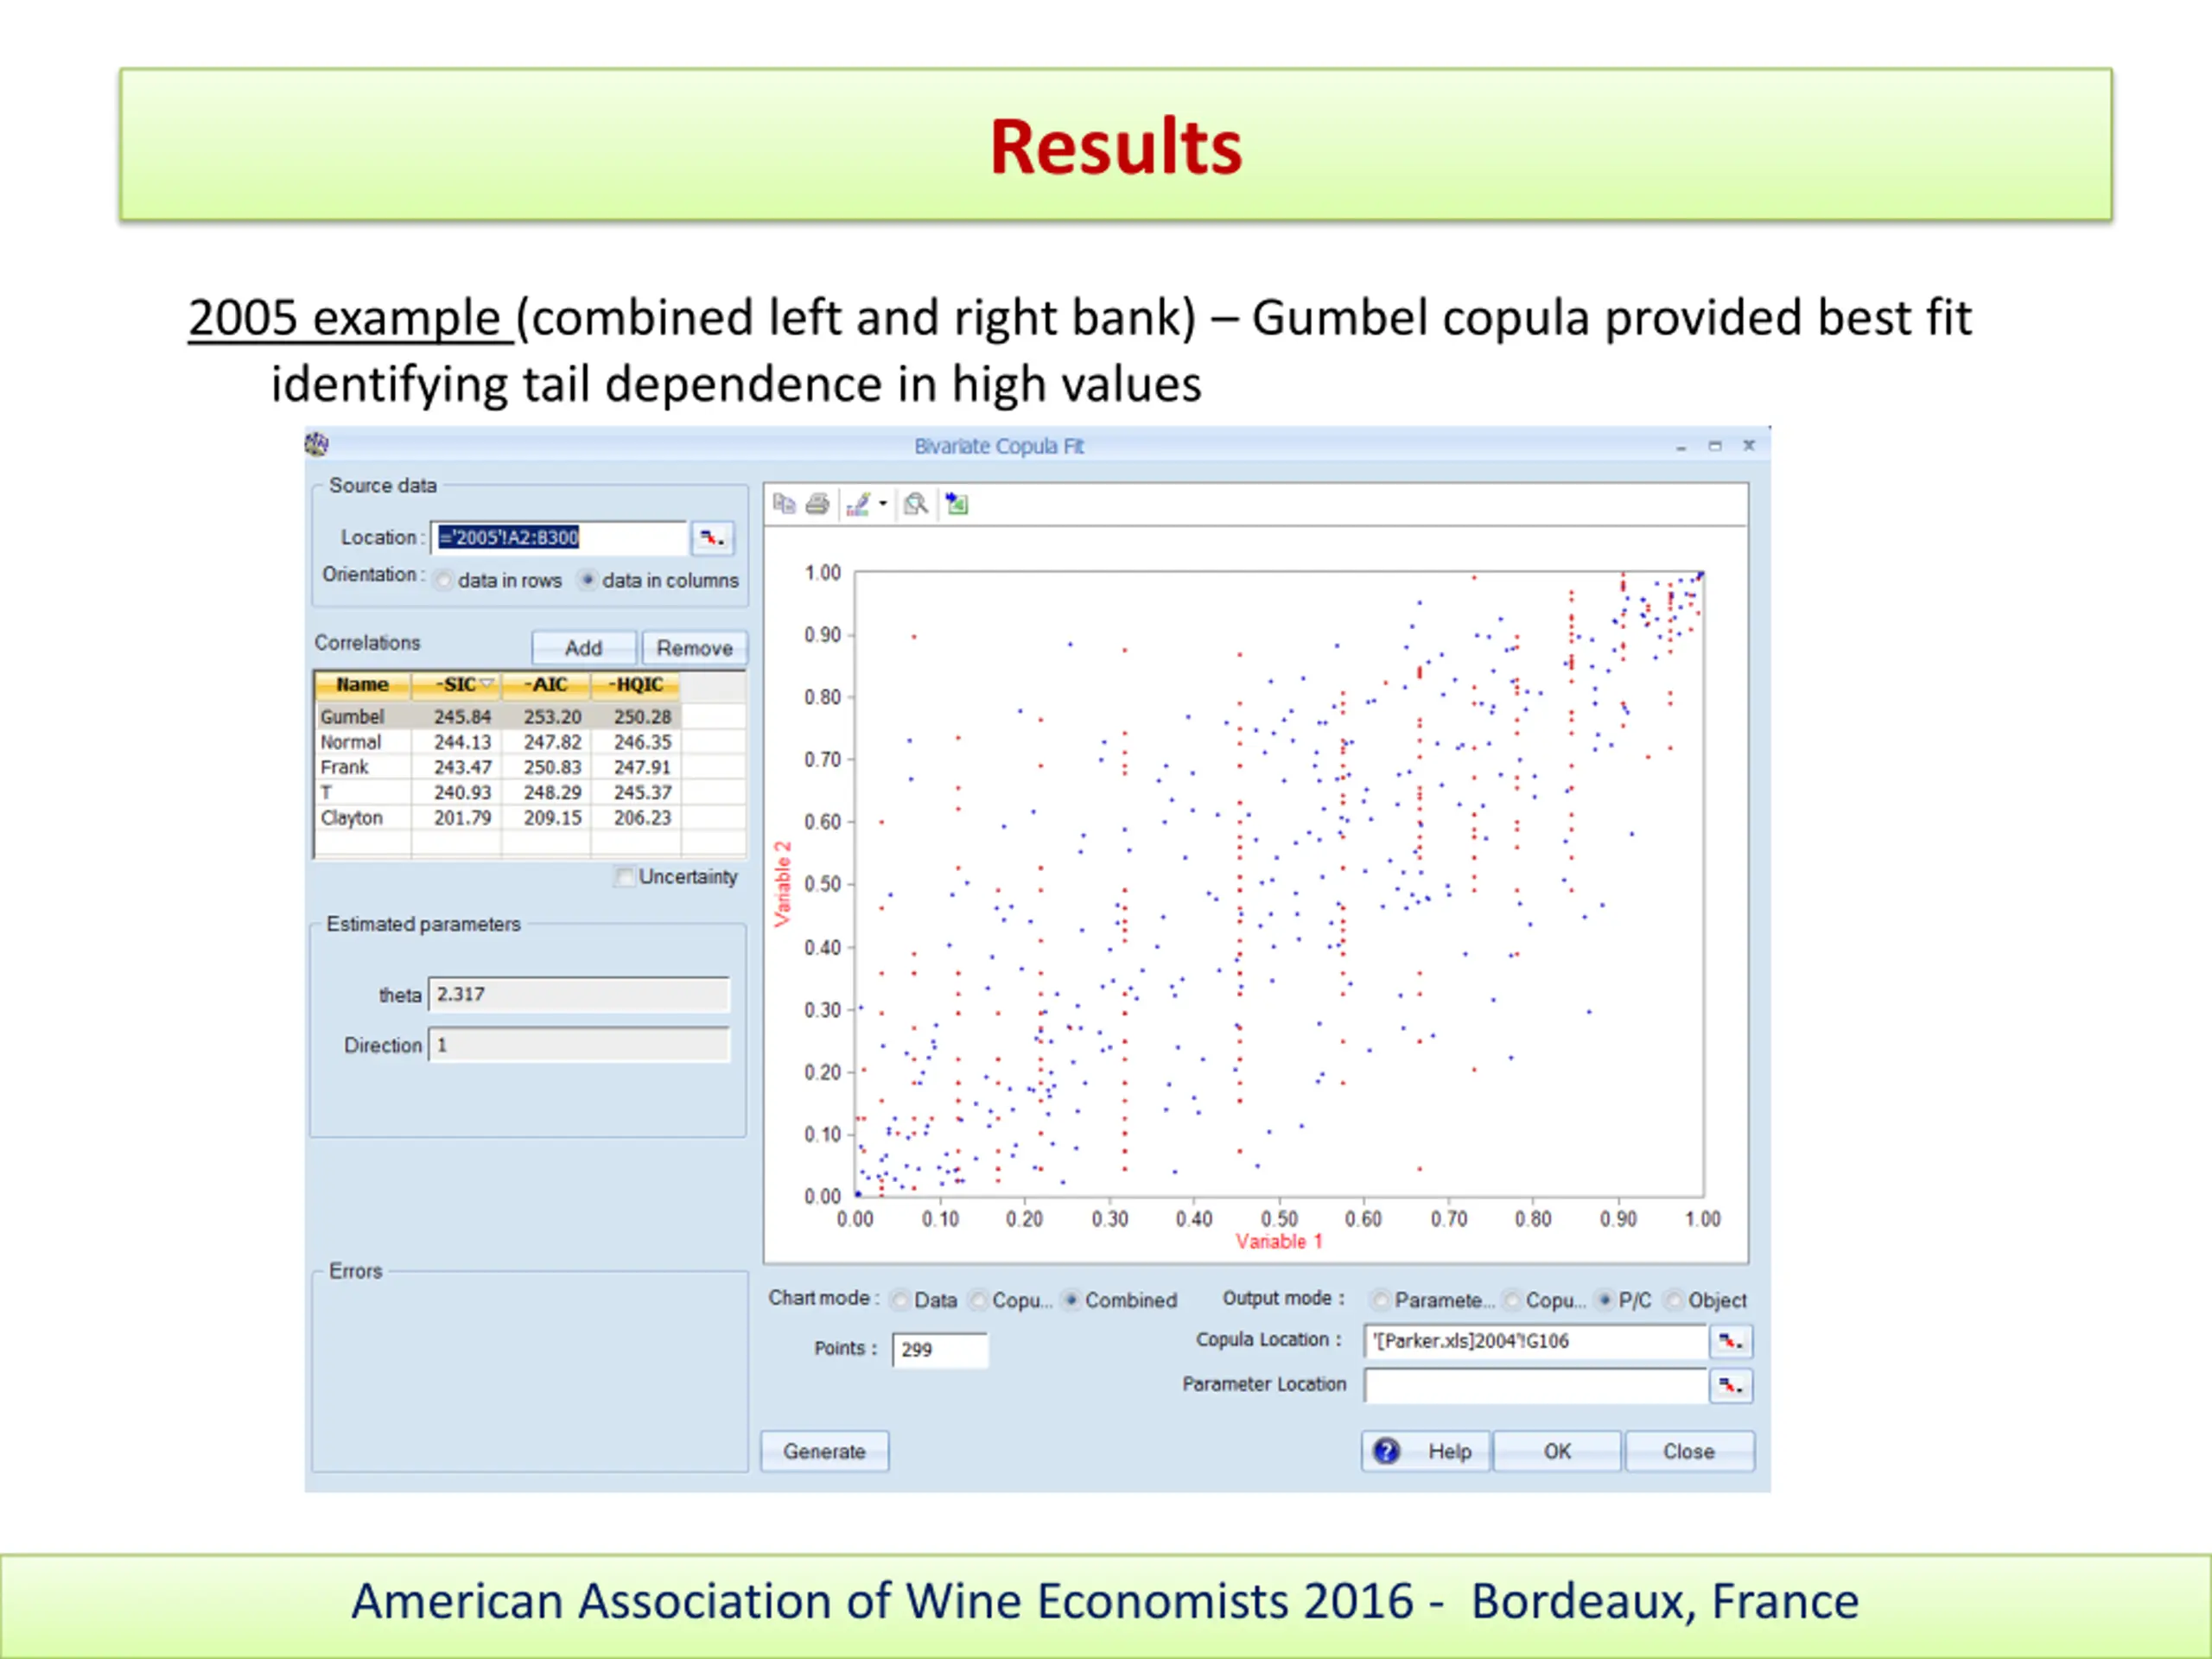Click the -AIC column header
The image size is (2212, 1659).
coord(546,685)
